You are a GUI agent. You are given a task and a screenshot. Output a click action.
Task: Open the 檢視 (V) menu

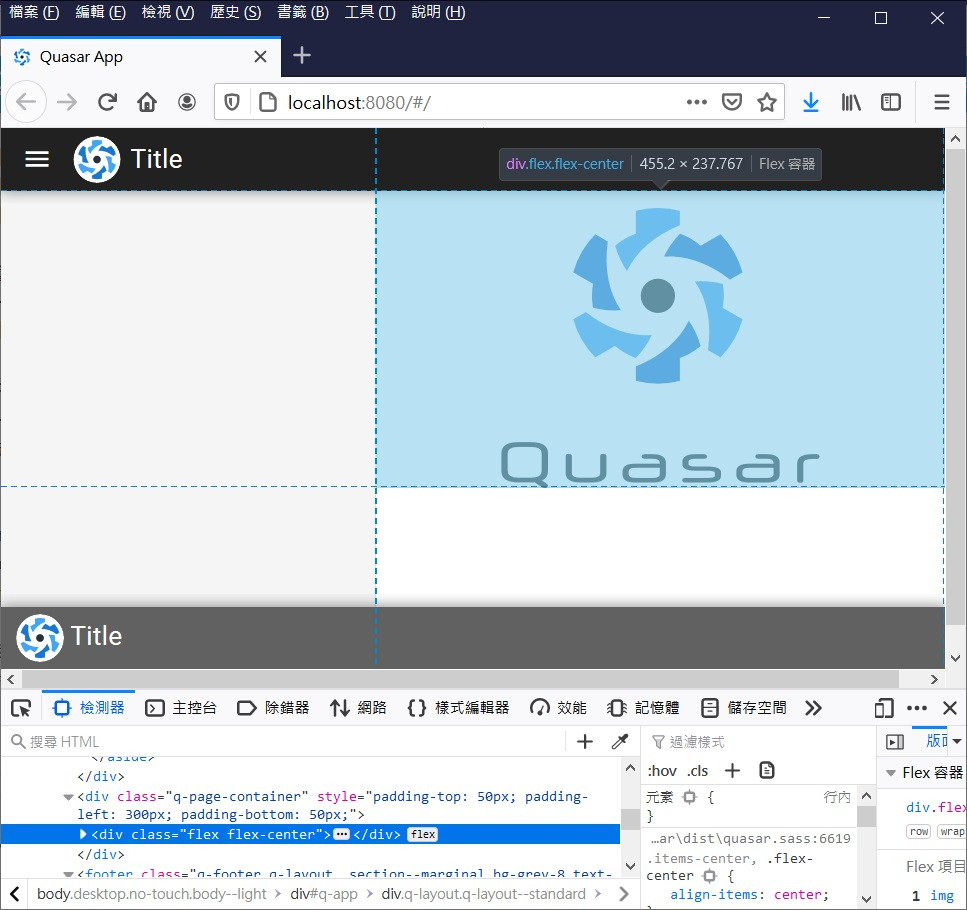click(x=168, y=12)
